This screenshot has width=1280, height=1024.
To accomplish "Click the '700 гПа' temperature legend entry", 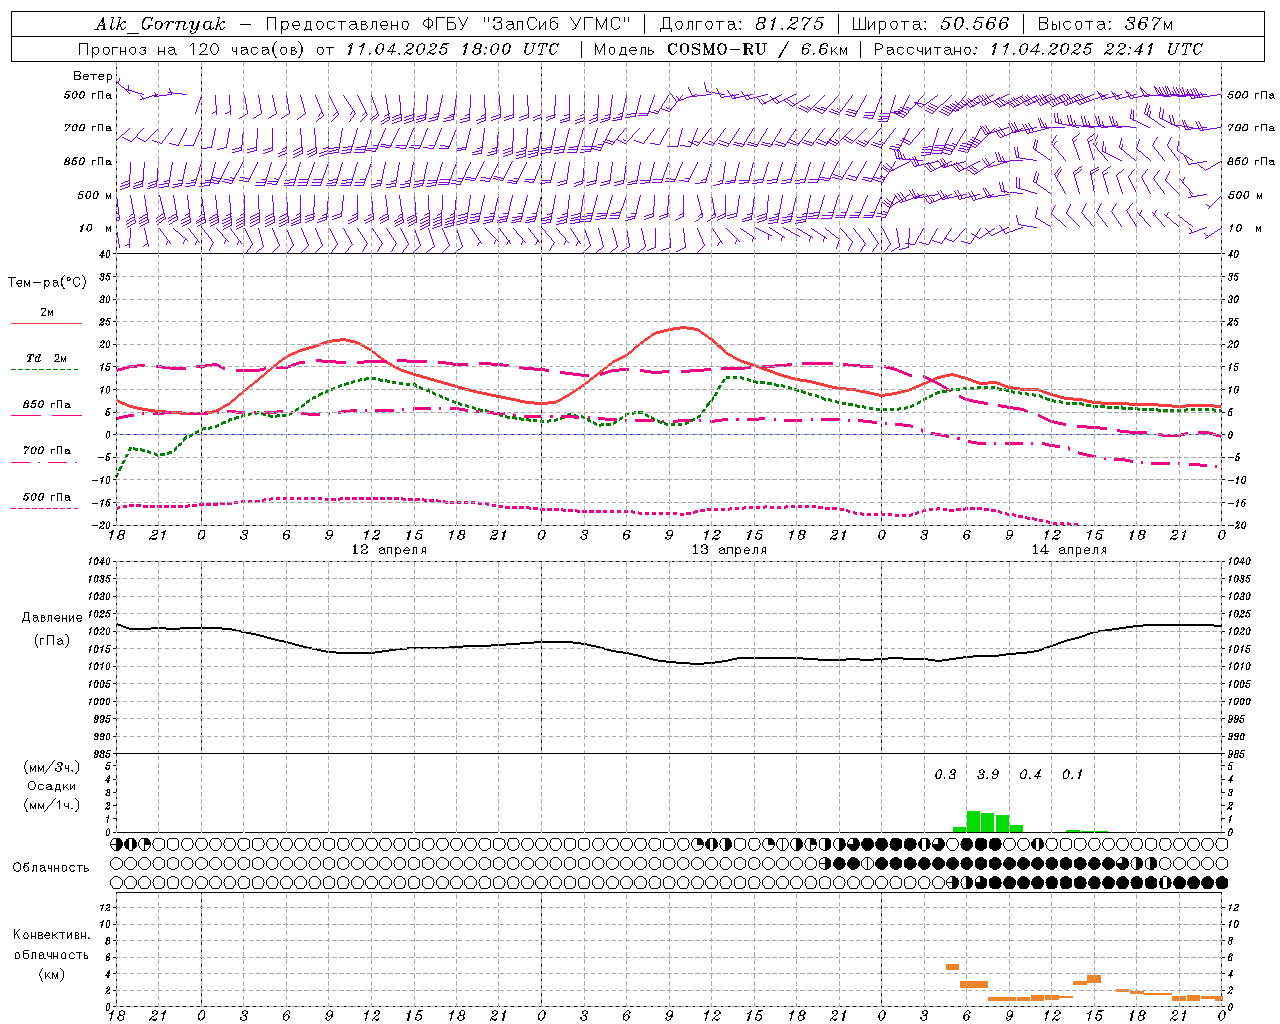I will click(x=47, y=451).
